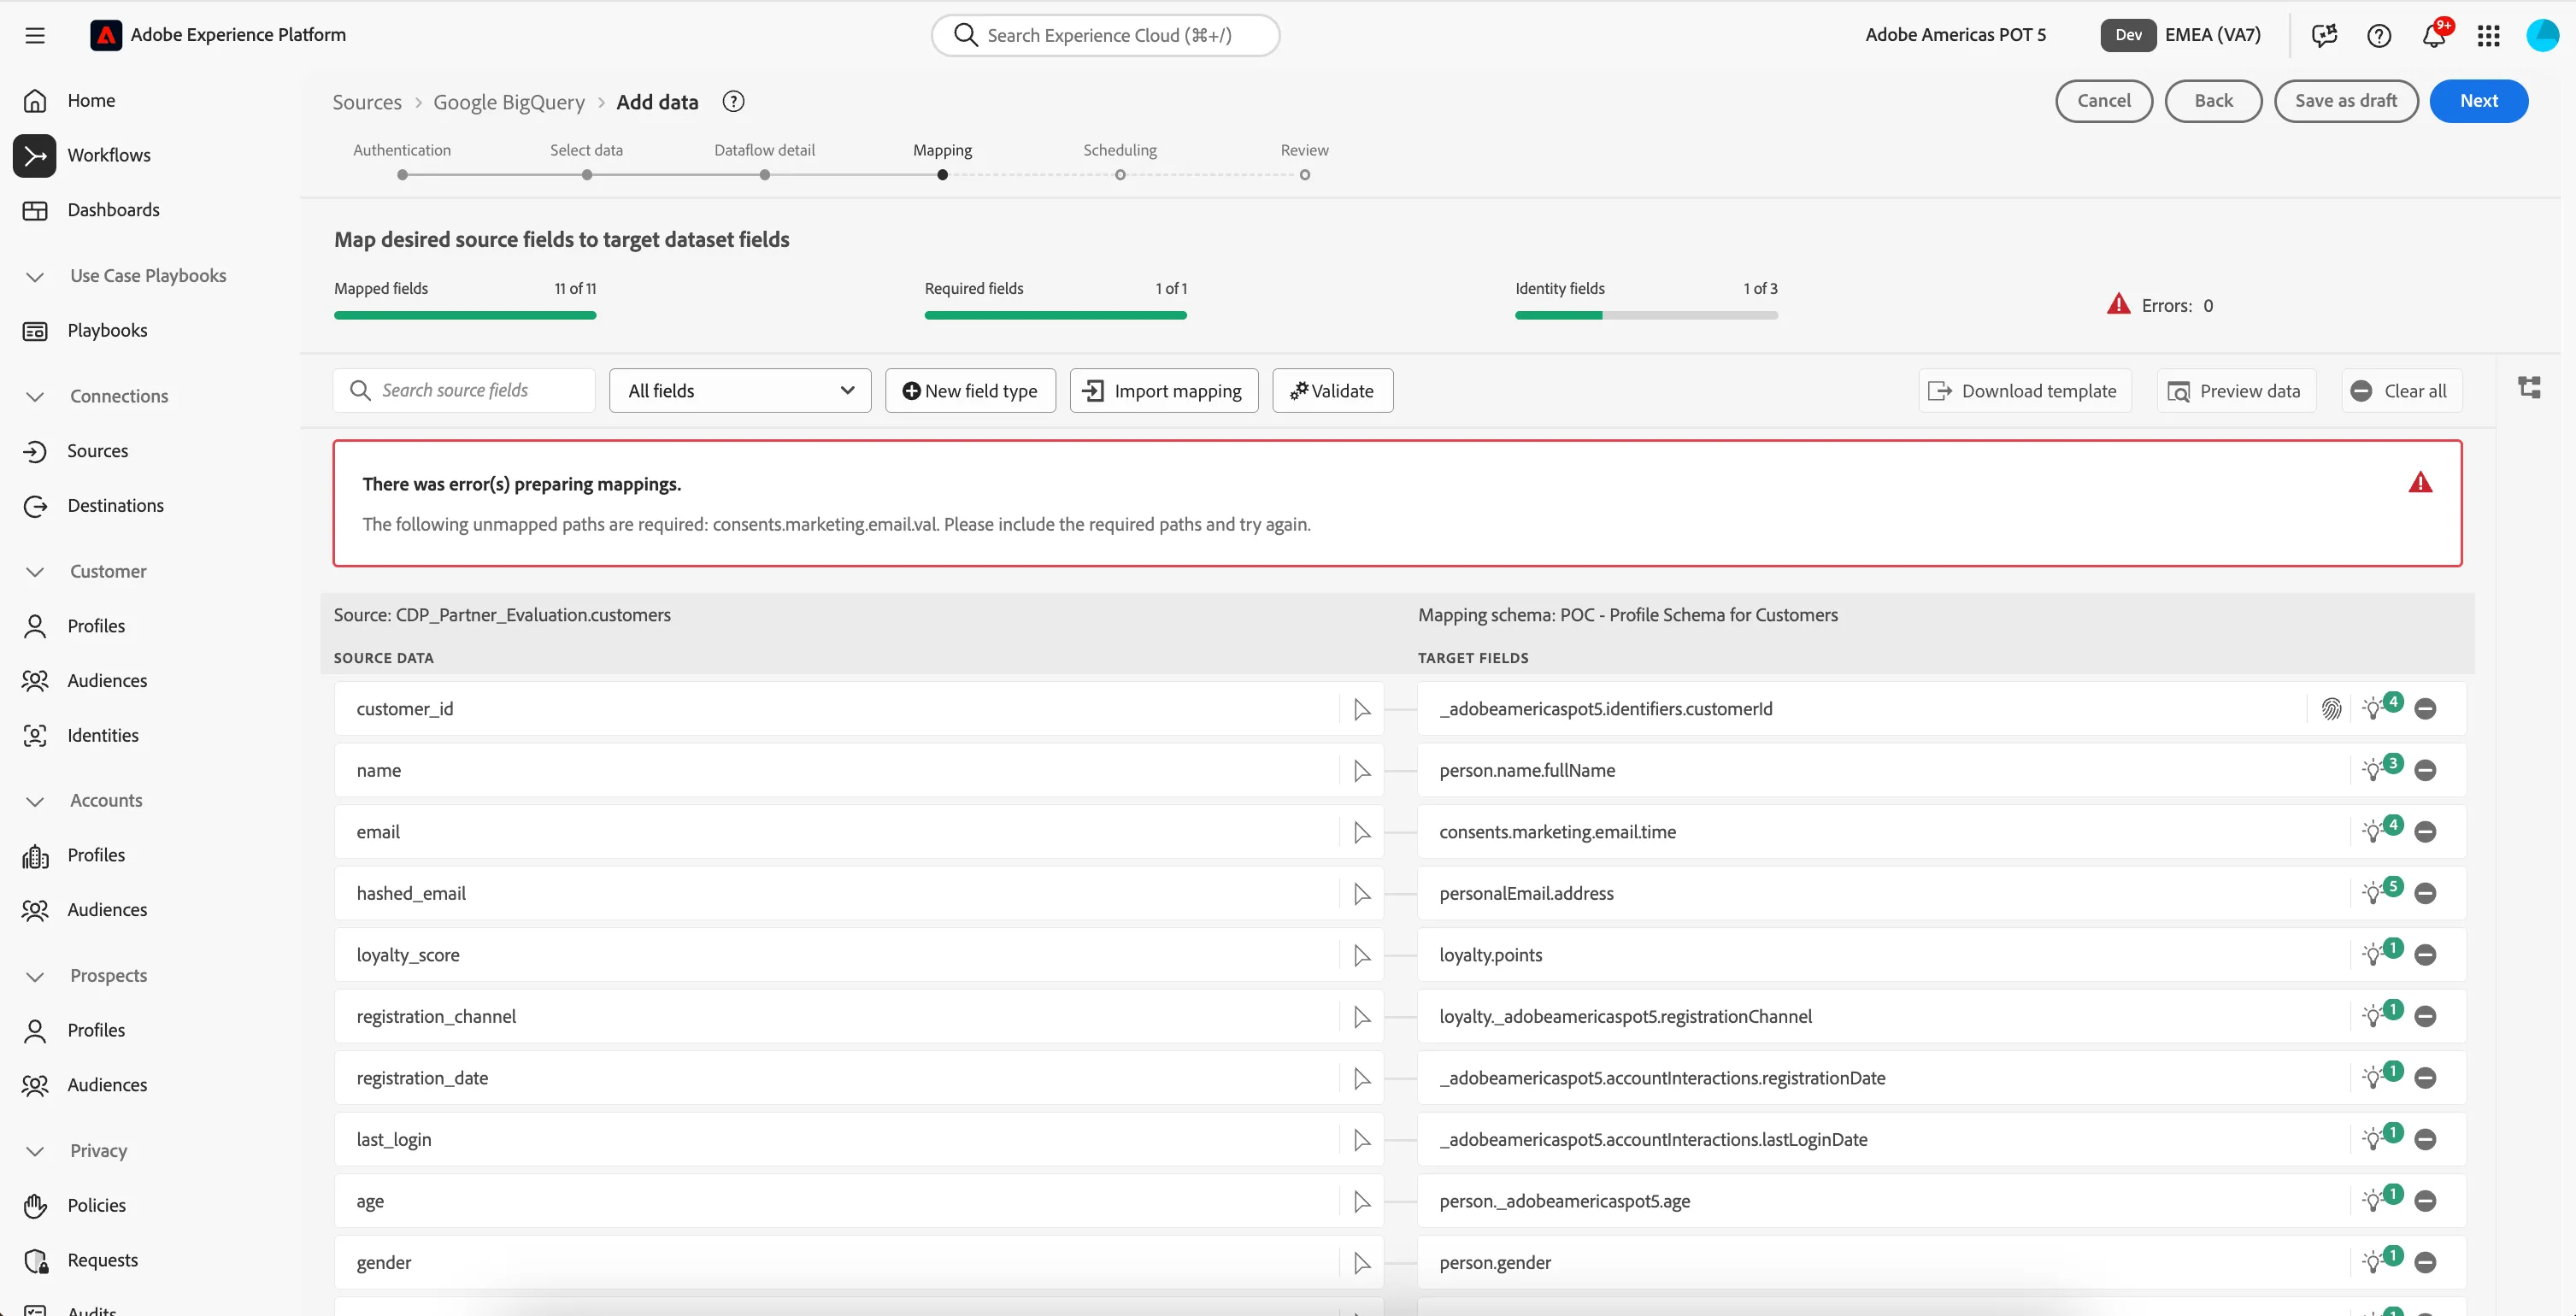Click the Validate button
Screen dimensions: 2576x1316
click(x=1332, y=391)
